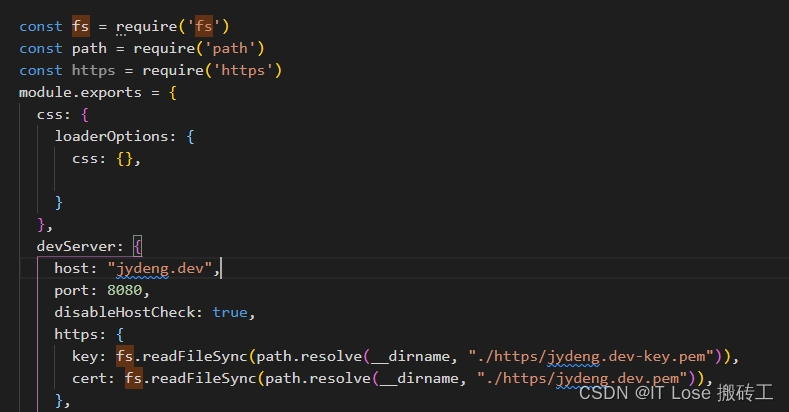Click module.exports text
Viewport: 789px width, 412px height.
(x=80, y=93)
